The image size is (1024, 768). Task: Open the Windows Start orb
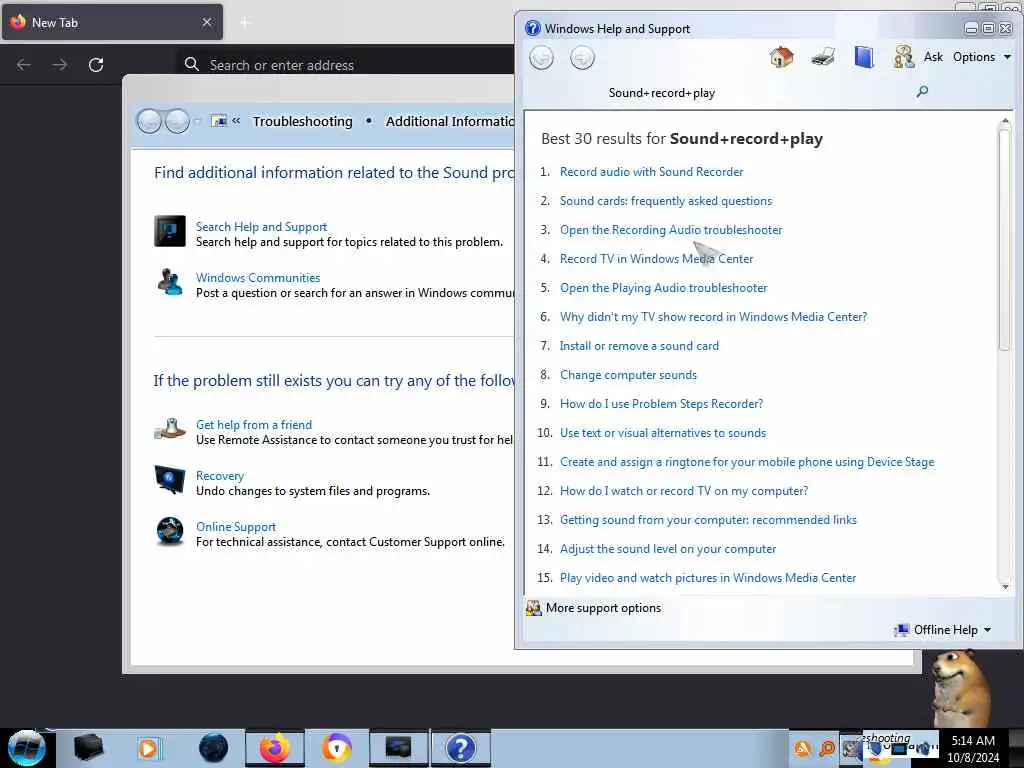[x=26, y=748]
